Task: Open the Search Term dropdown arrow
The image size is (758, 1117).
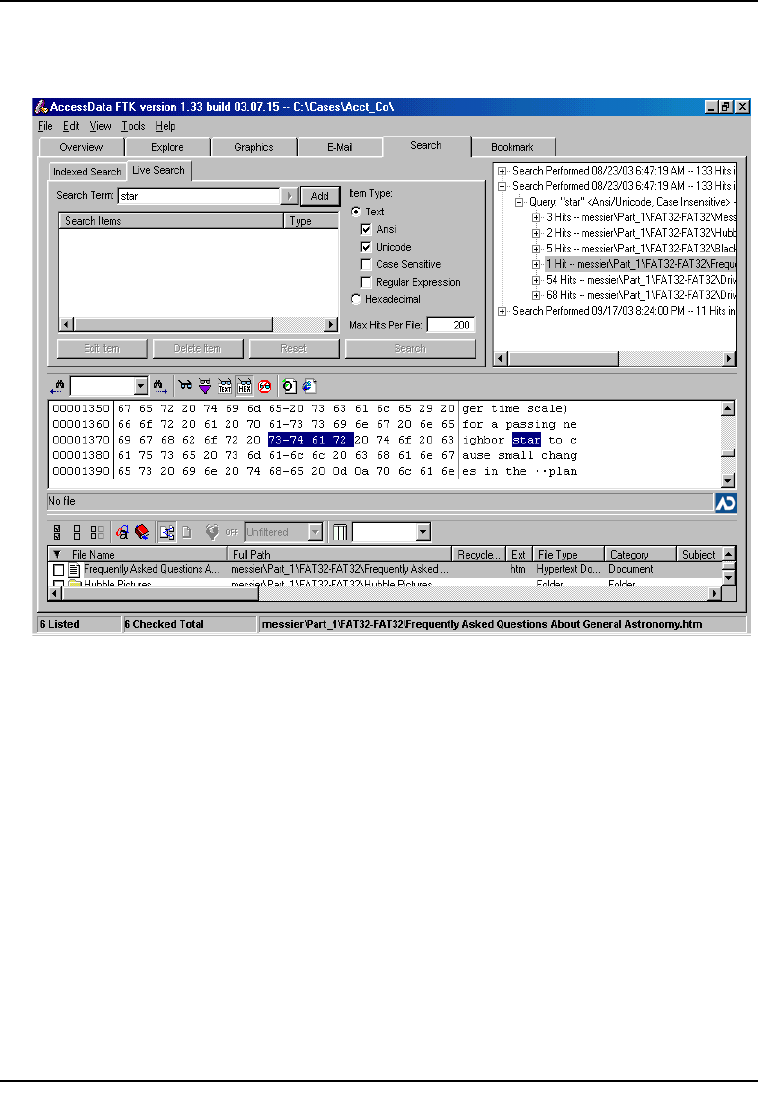Action: coord(289,196)
